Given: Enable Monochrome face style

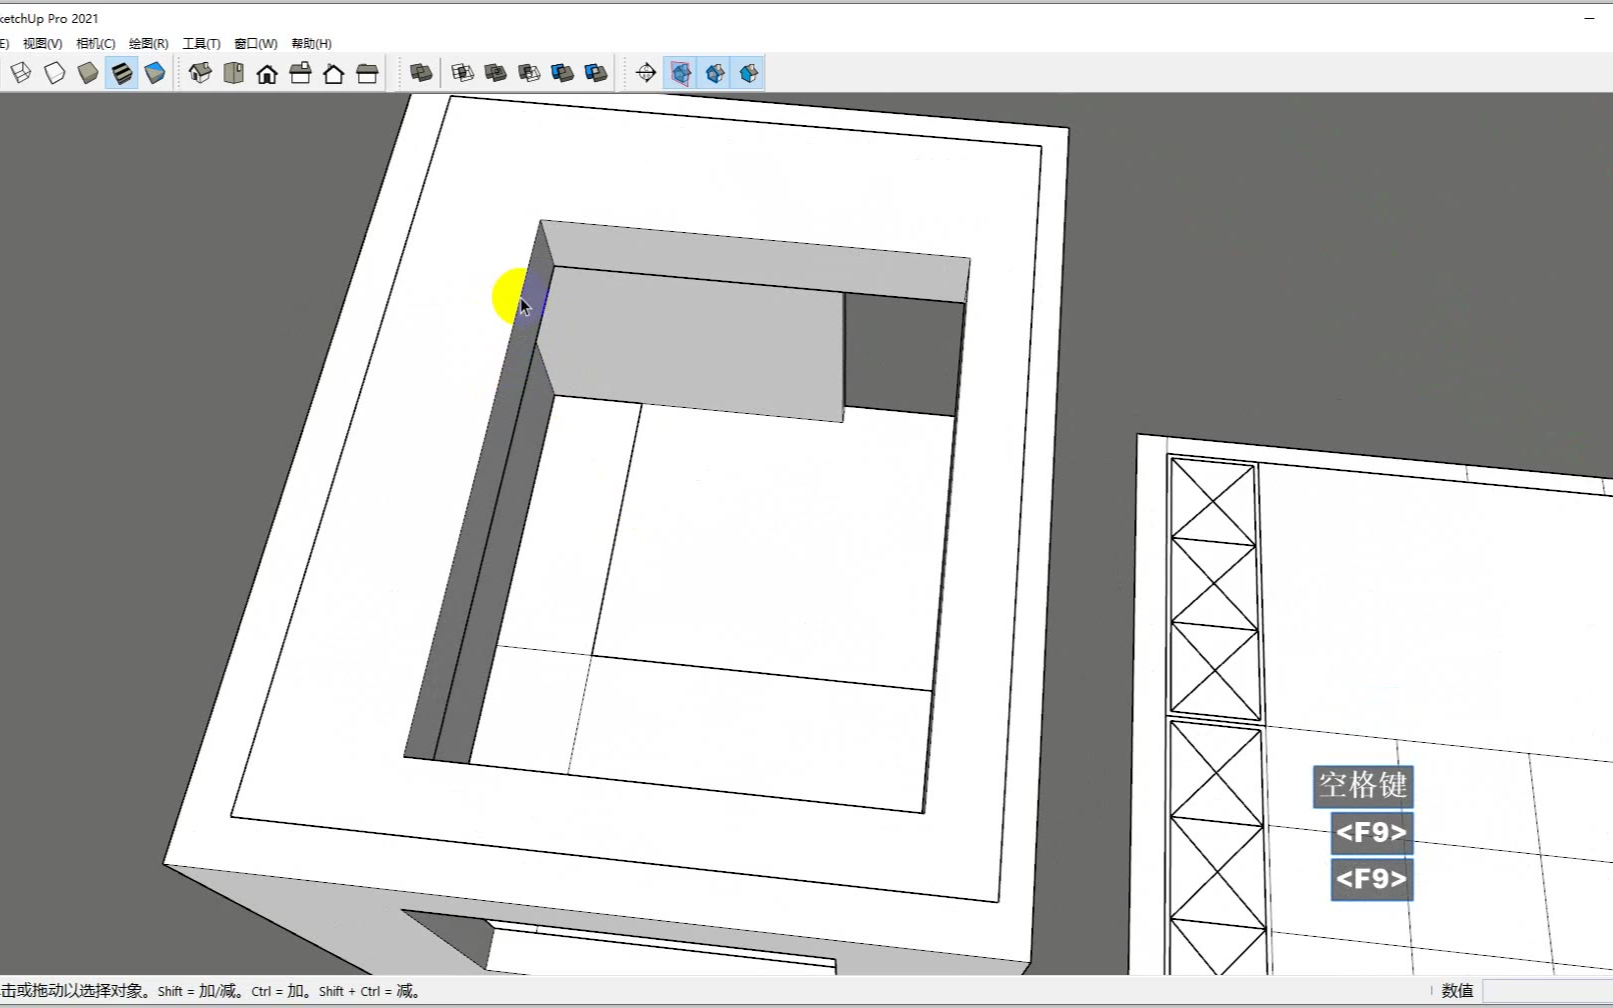Looking at the screenshot, I should [x=155, y=73].
